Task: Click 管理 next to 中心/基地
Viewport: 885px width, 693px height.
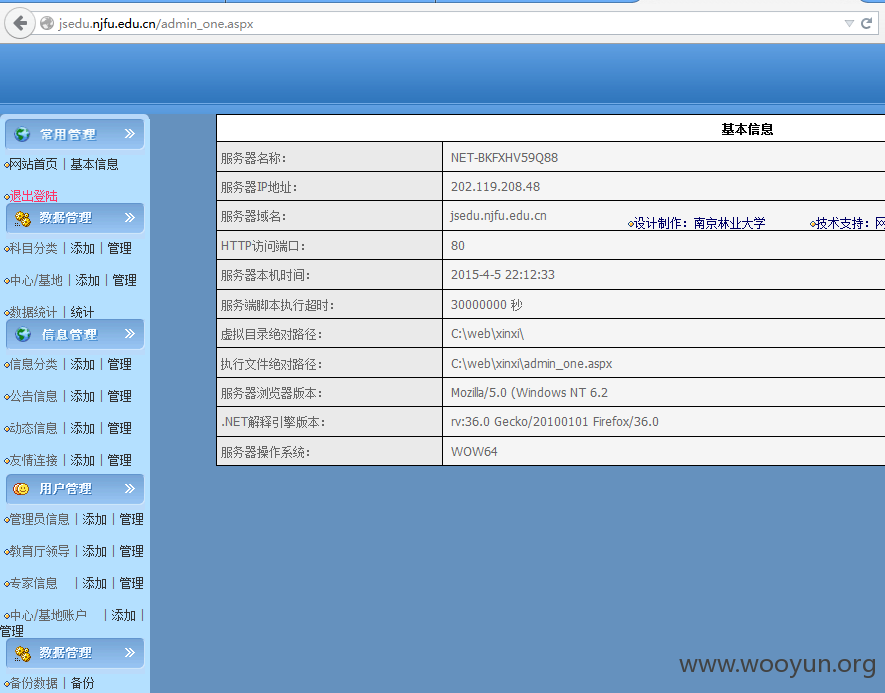Action: tap(125, 280)
